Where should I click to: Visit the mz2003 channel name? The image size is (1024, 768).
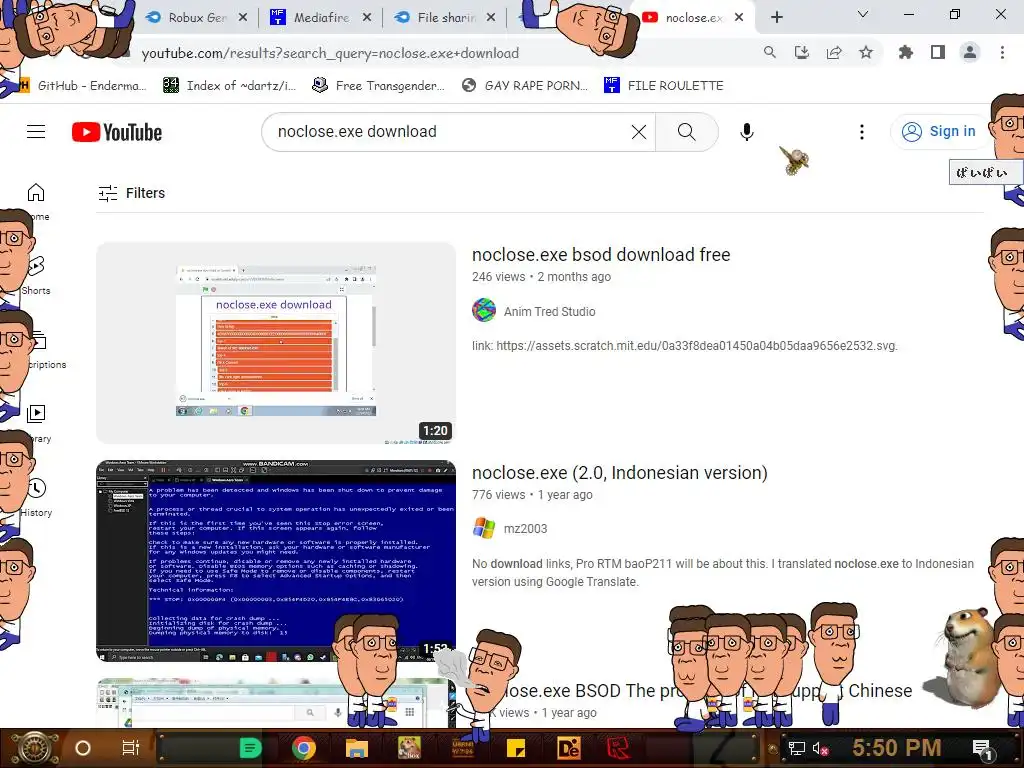(525, 528)
